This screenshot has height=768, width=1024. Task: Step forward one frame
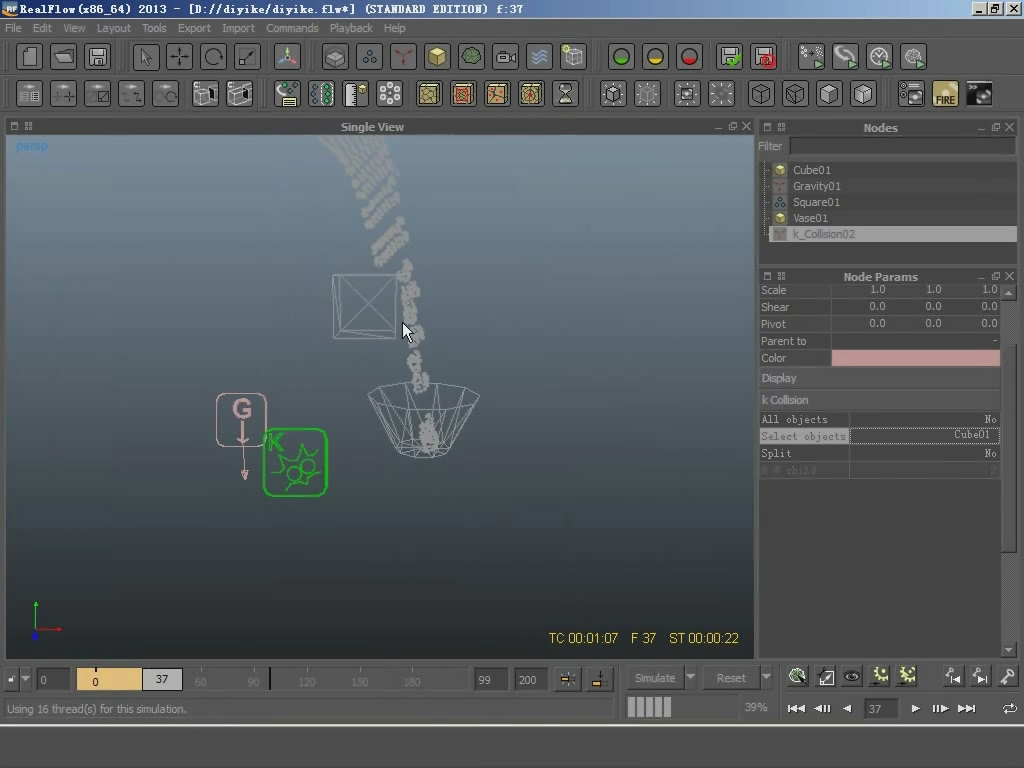940,709
